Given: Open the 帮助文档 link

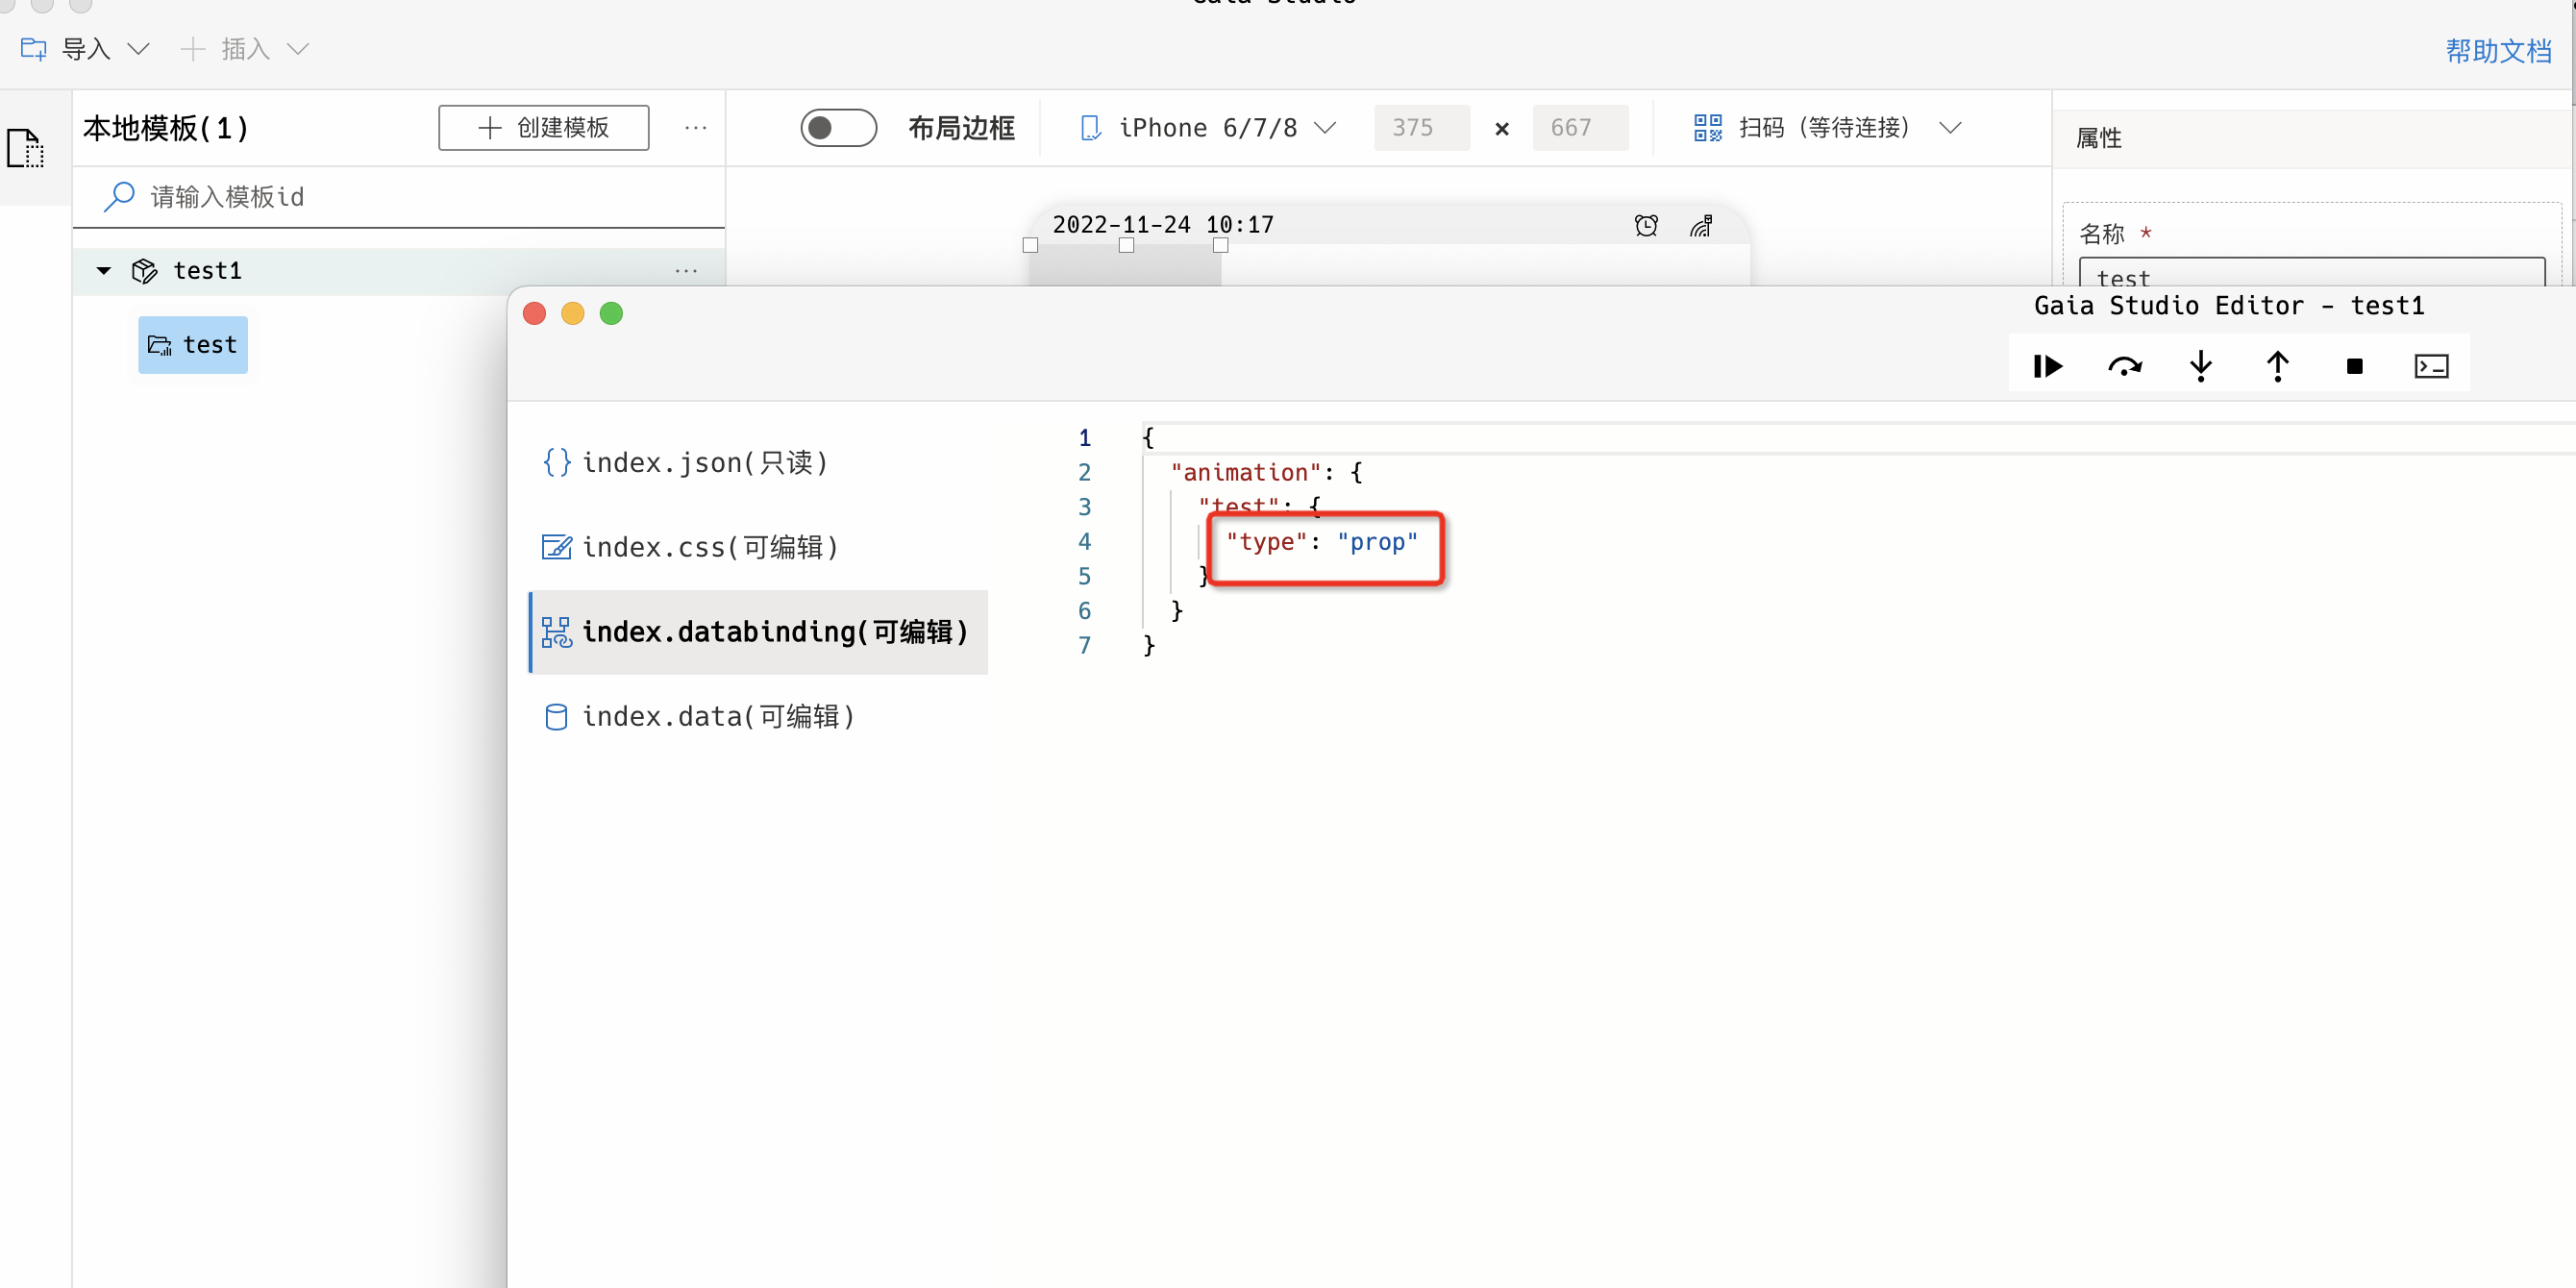Looking at the screenshot, I should pos(2498,51).
